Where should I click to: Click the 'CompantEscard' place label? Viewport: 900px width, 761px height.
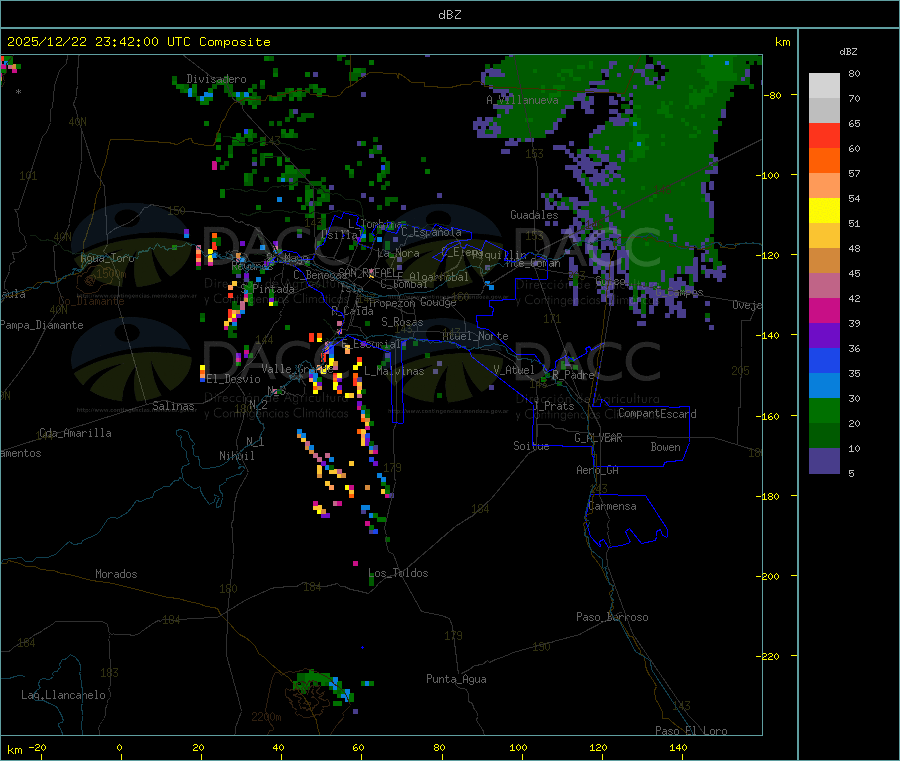[657, 414]
